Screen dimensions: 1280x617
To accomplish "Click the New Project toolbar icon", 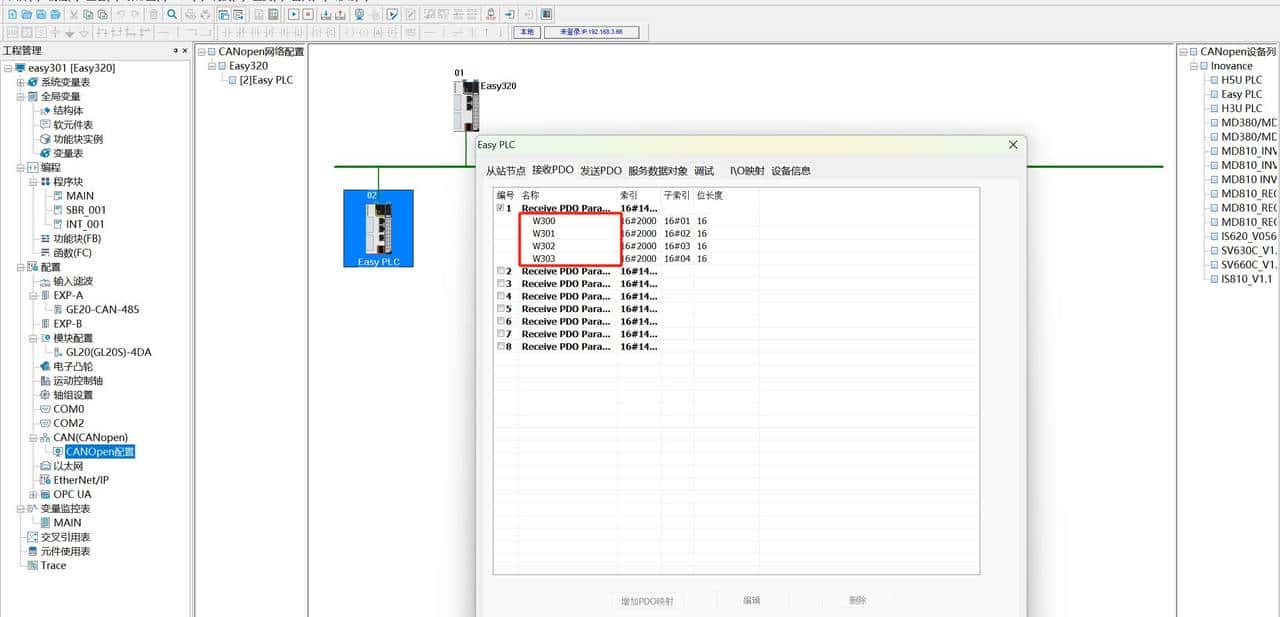I will click(x=10, y=14).
